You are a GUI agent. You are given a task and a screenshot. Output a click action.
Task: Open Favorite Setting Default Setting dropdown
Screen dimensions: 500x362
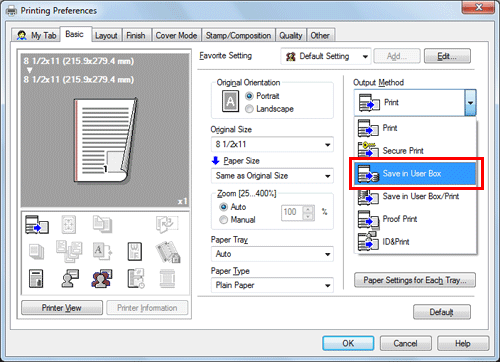click(326, 56)
